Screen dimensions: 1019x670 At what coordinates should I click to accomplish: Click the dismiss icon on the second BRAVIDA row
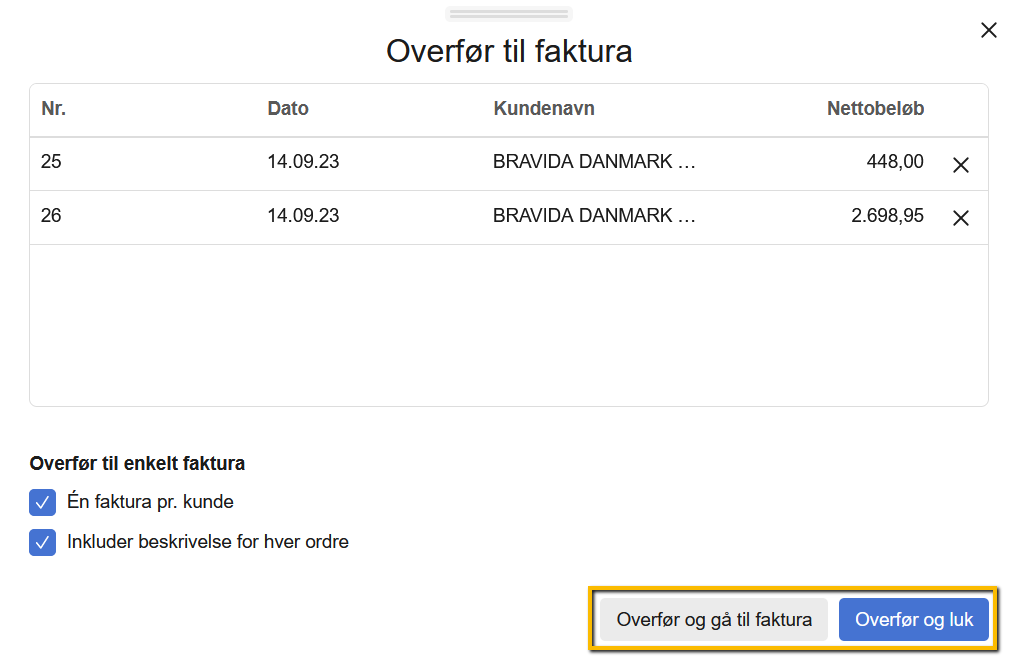[x=961, y=218]
